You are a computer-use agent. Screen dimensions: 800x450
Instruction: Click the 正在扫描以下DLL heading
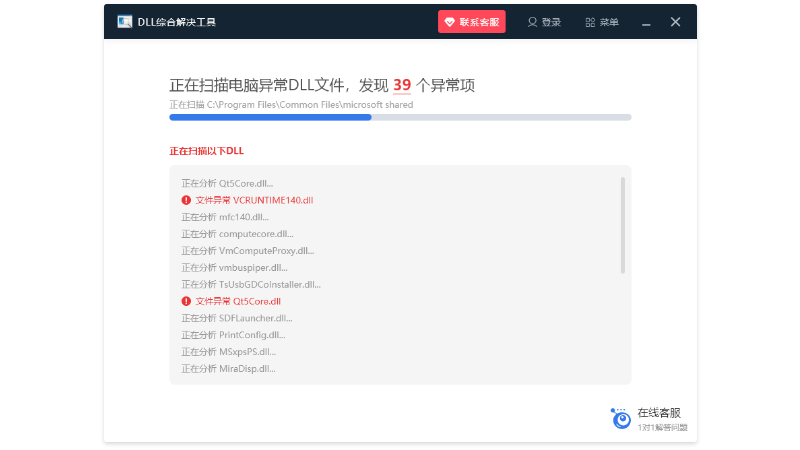206,151
